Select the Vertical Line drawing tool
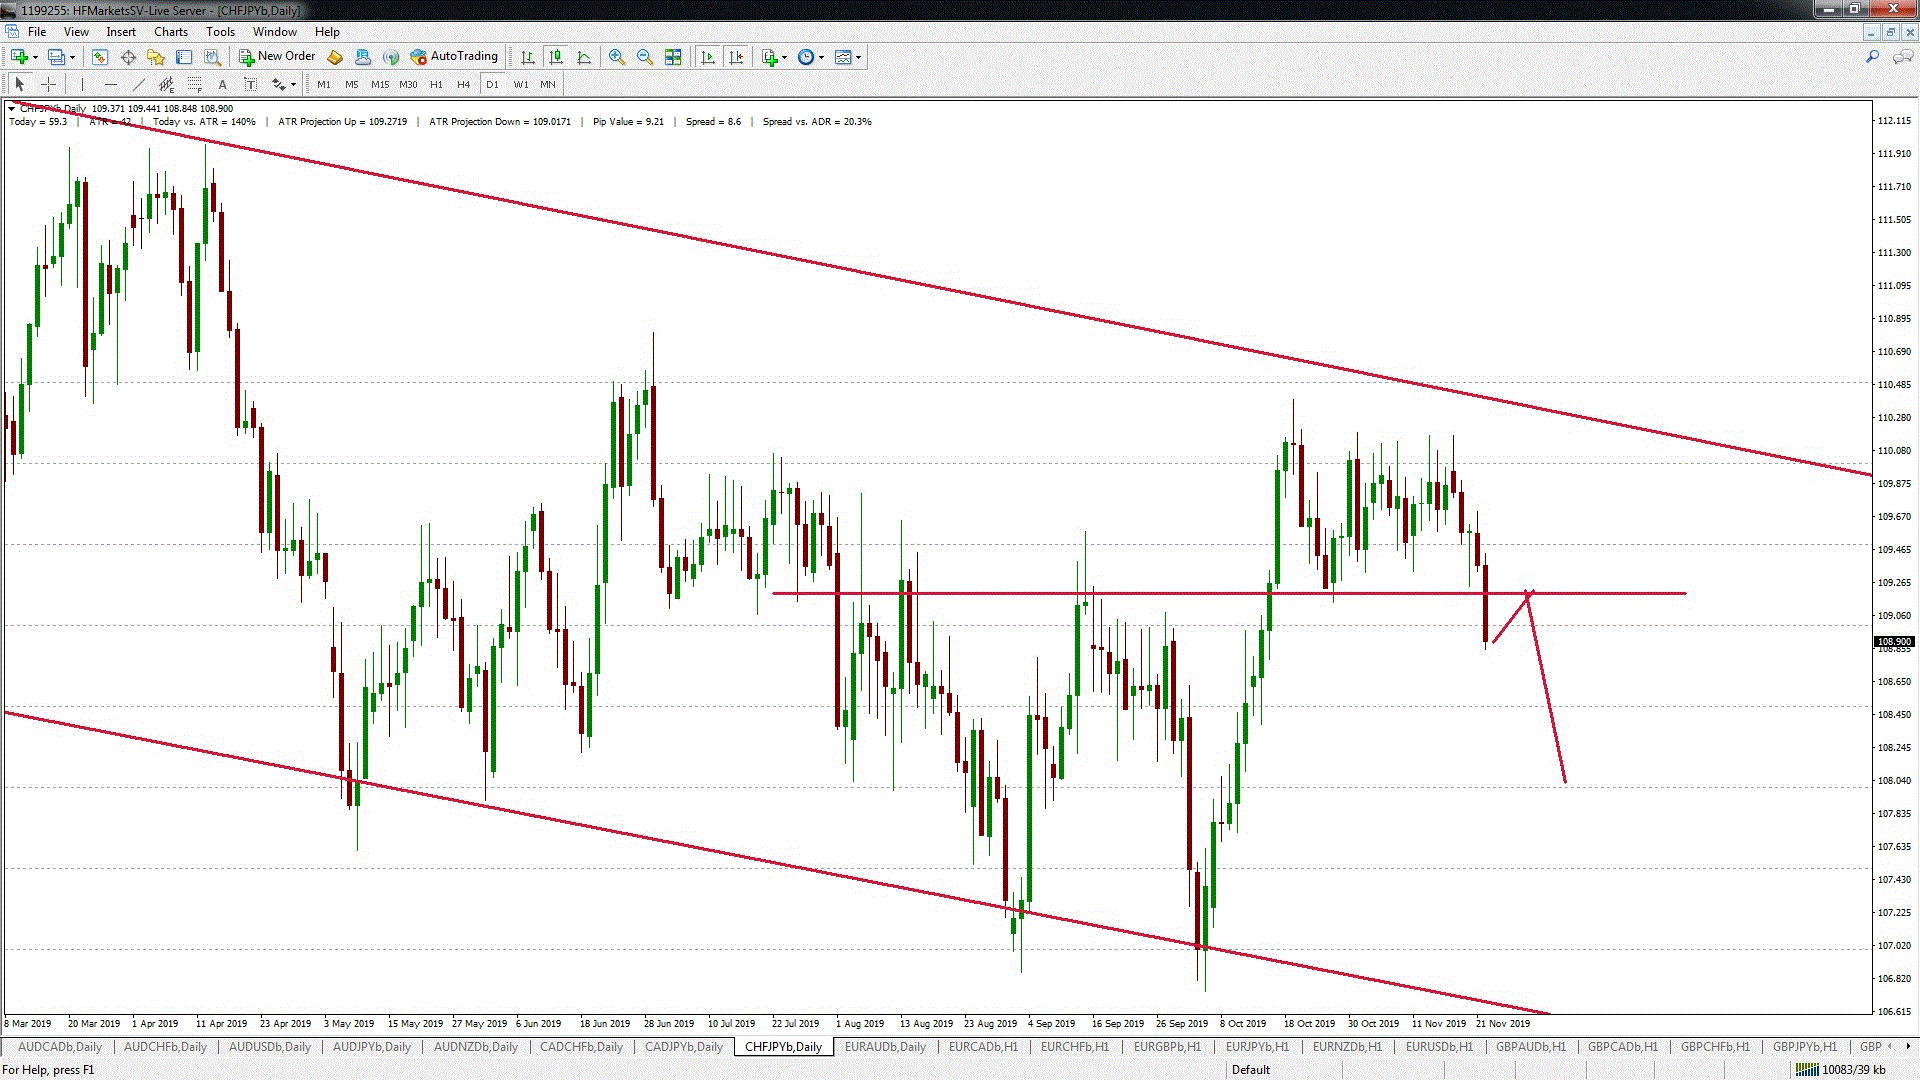The image size is (1920, 1080). point(82,85)
